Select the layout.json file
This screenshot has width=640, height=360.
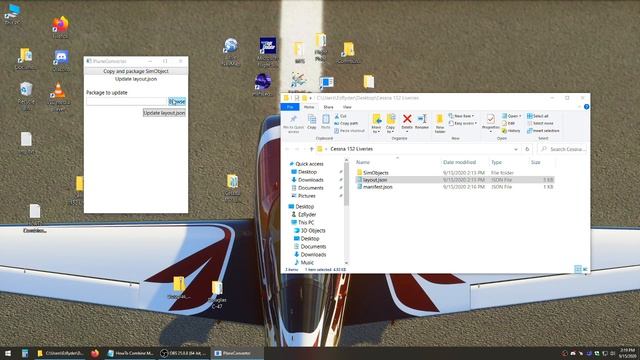(x=454, y=180)
